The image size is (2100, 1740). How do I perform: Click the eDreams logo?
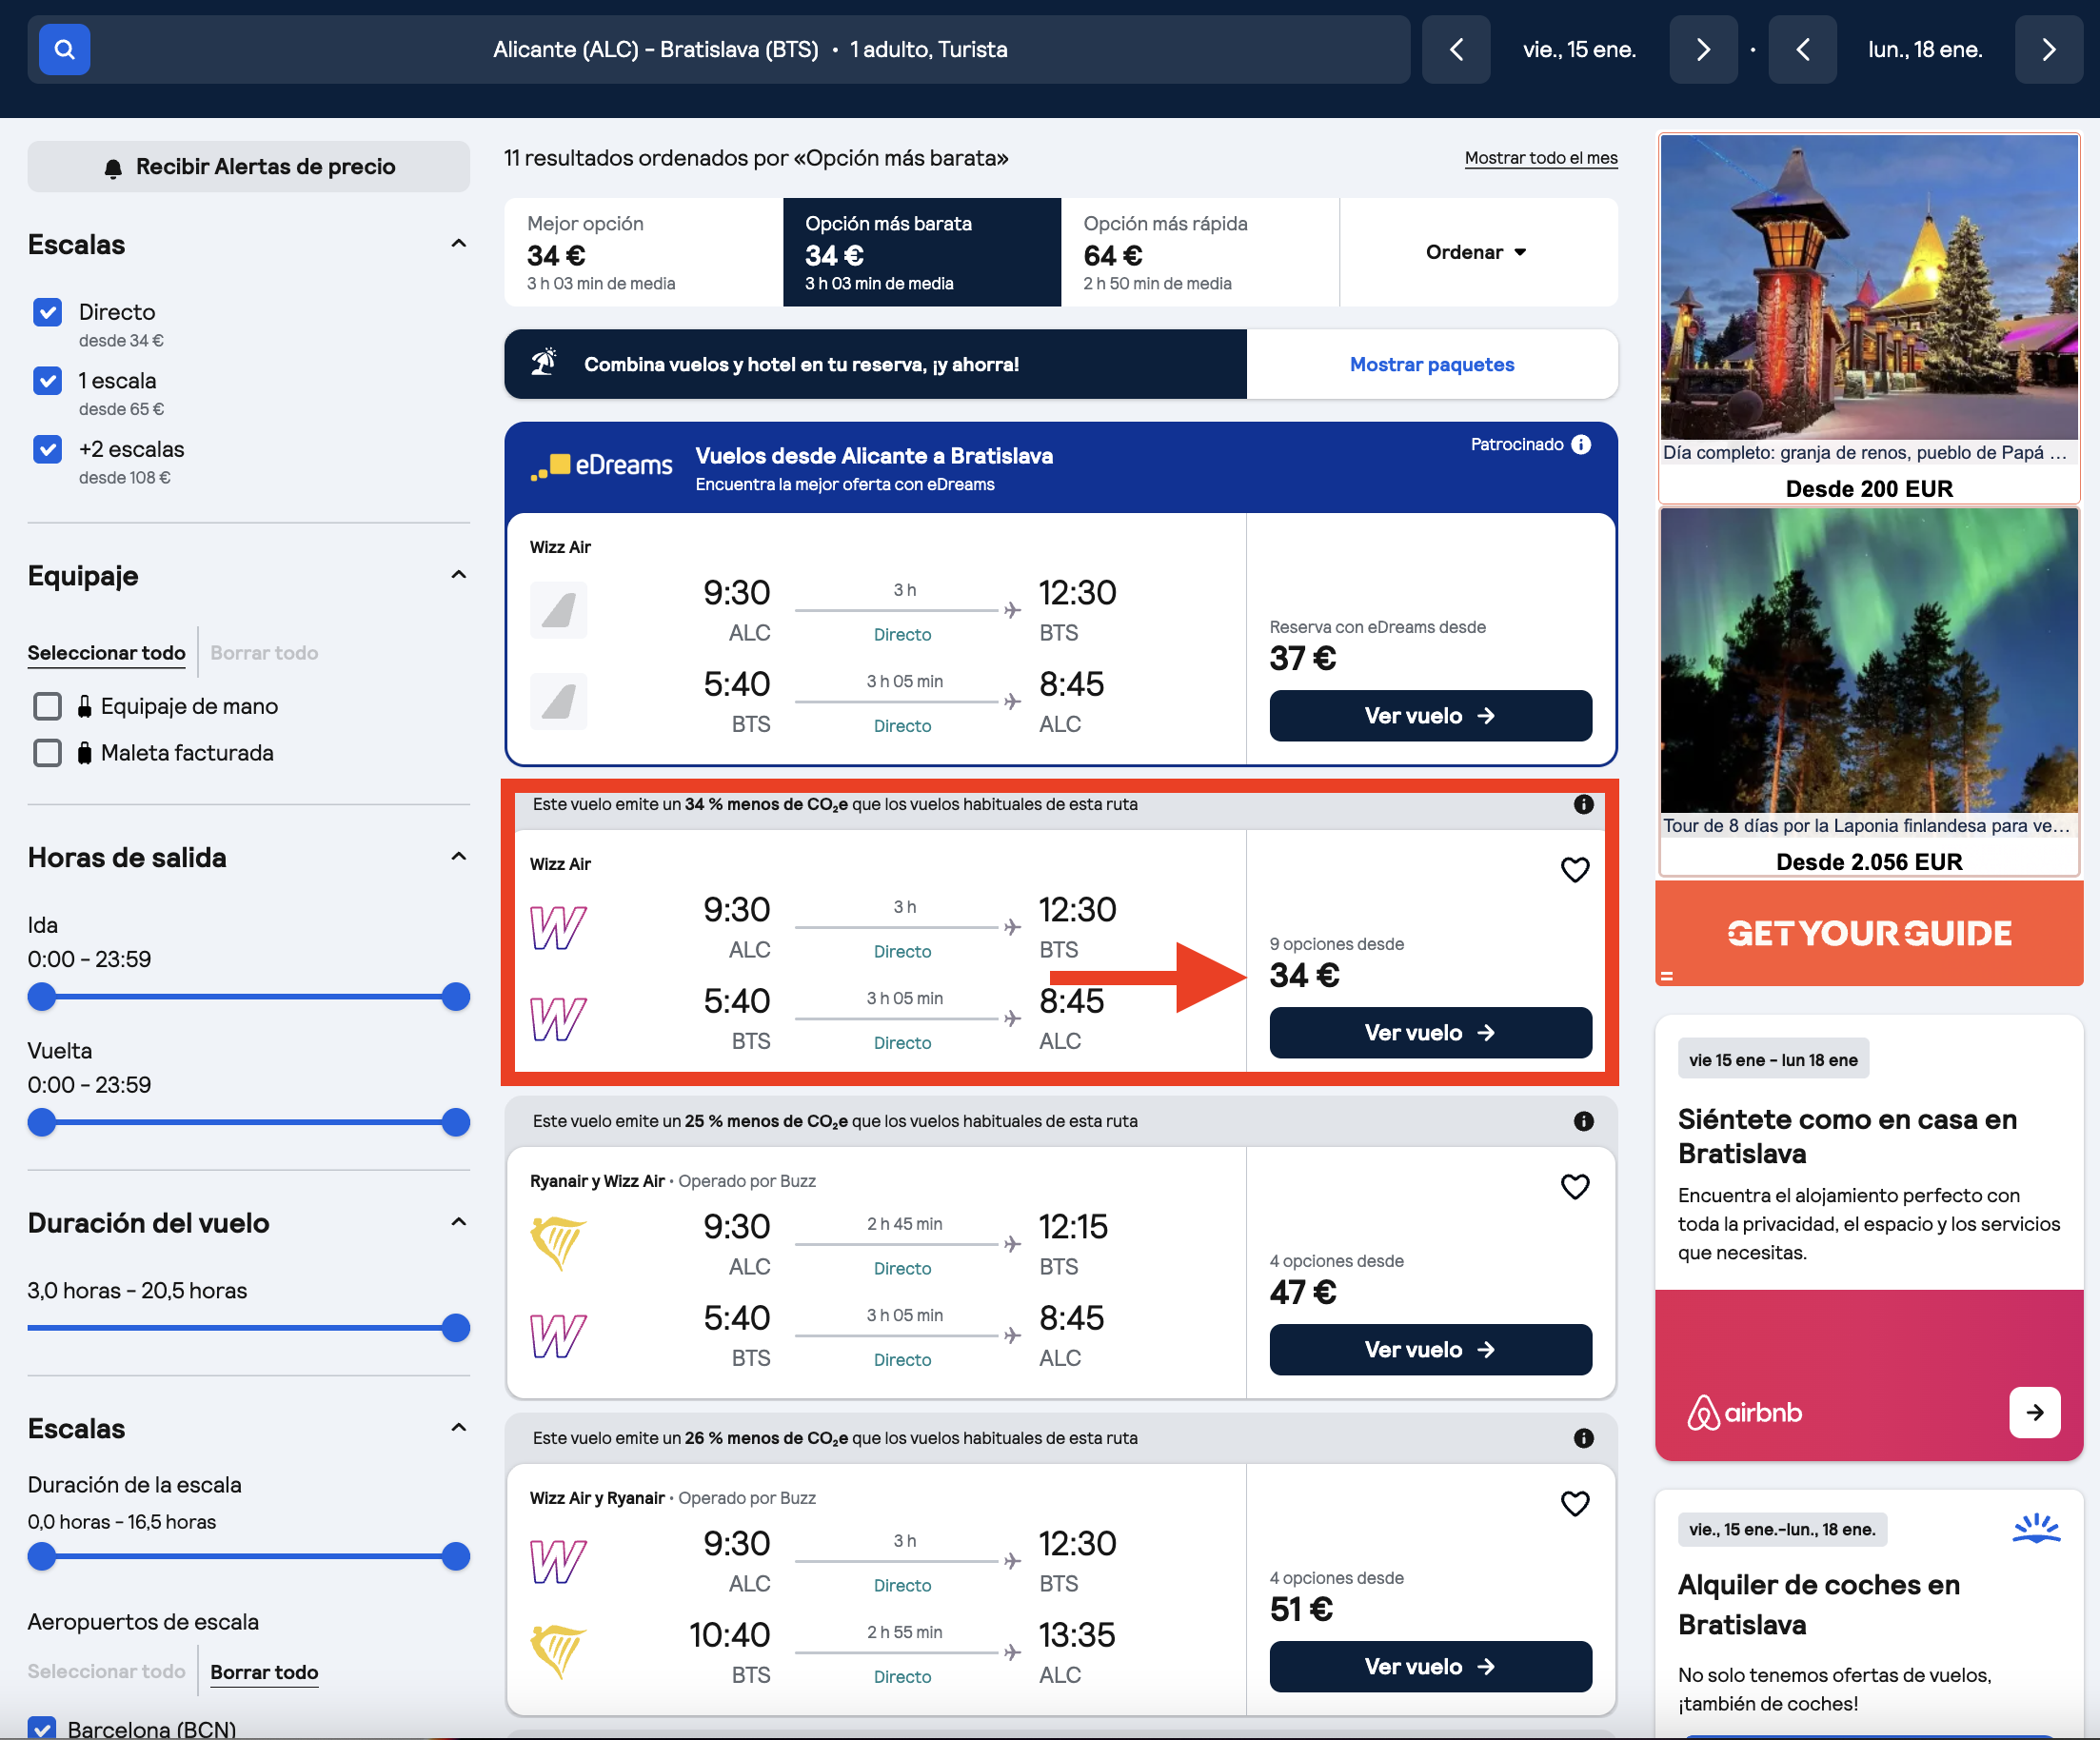[601, 466]
